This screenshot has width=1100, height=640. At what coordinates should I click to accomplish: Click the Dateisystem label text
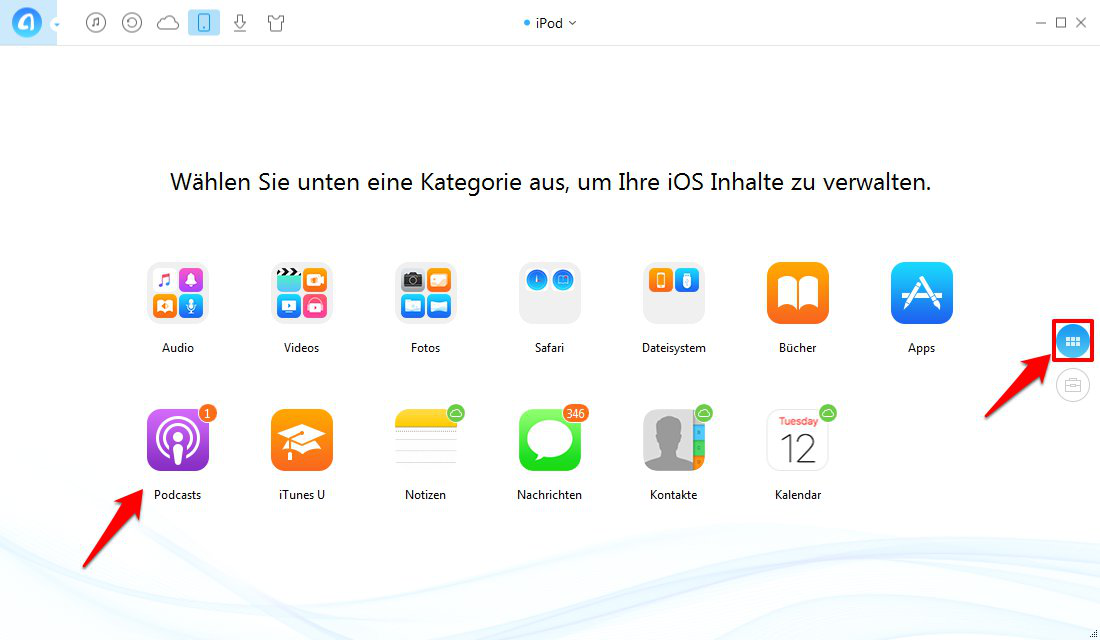[673, 348]
